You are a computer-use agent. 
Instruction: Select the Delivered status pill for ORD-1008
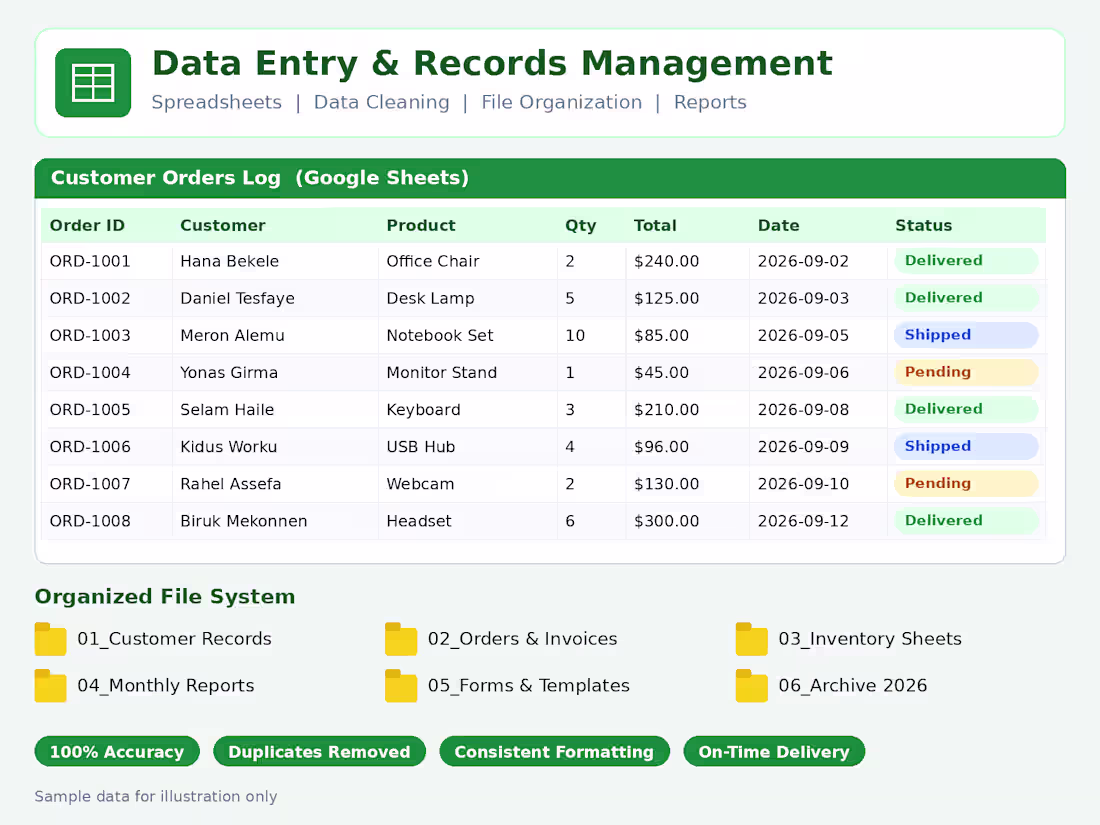click(x=966, y=521)
